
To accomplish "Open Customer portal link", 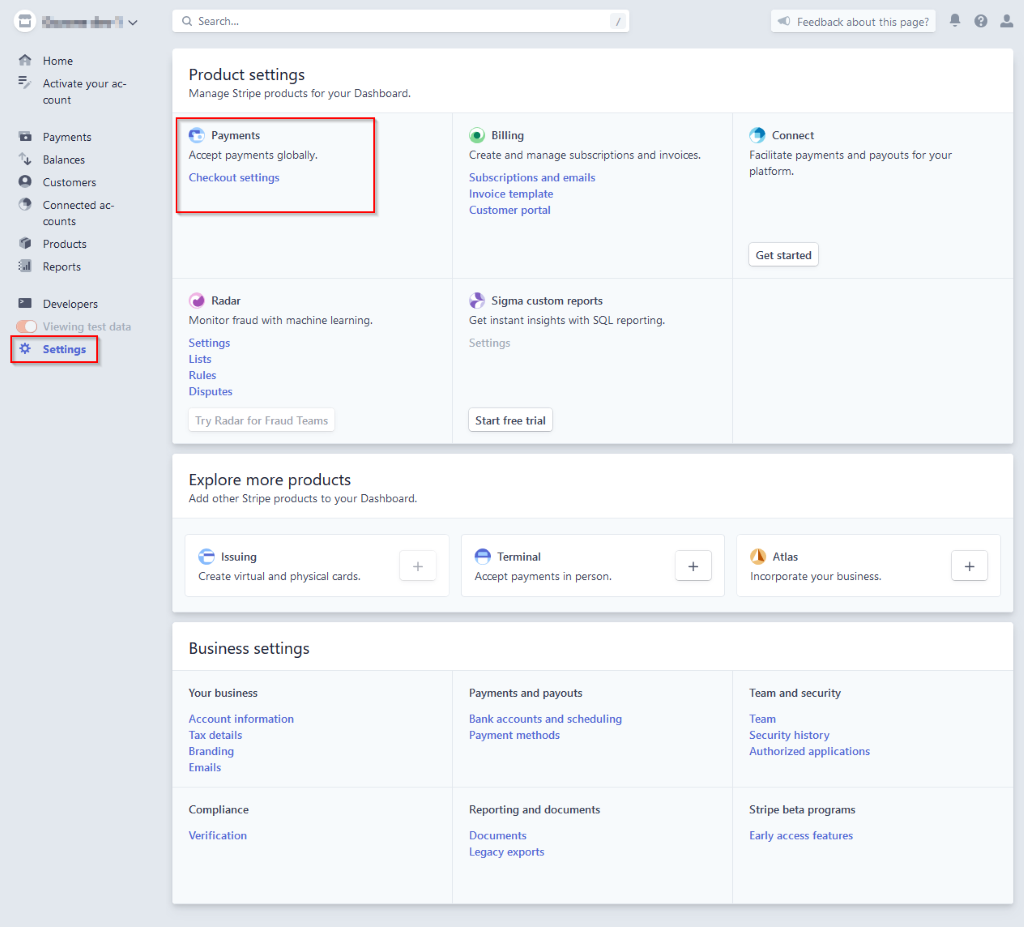I will click(509, 210).
